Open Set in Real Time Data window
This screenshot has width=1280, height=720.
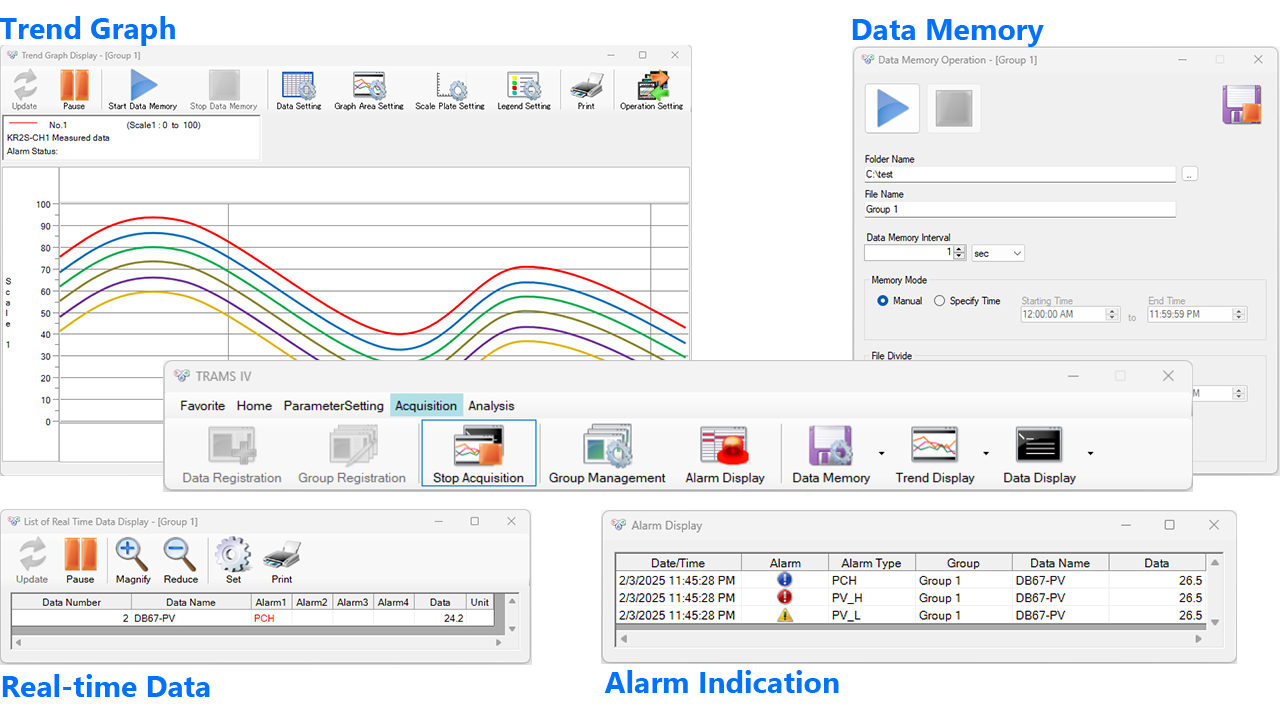click(x=233, y=561)
